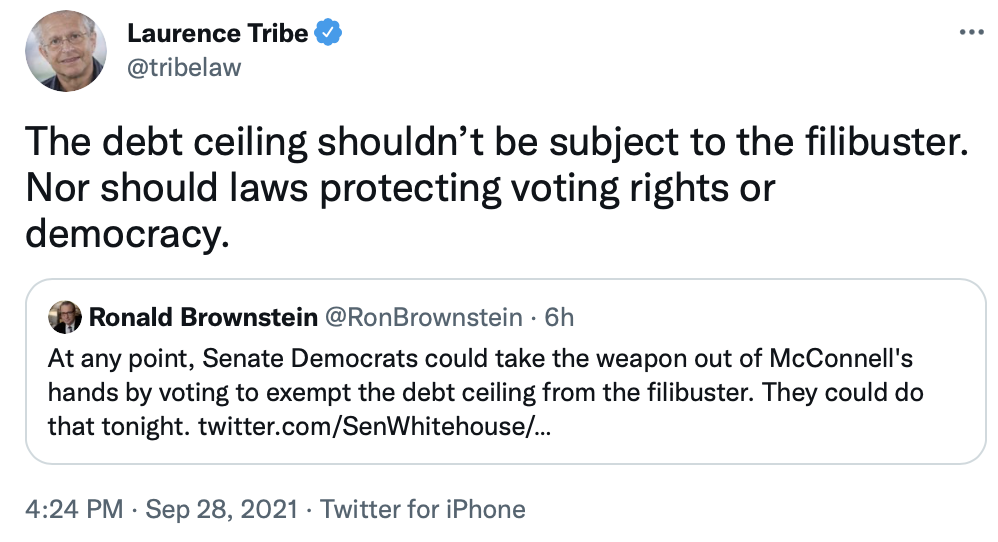This screenshot has height=542, width=998.
Task: Click "They could do" in quoted tweet
Action: (x=855, y=393)
